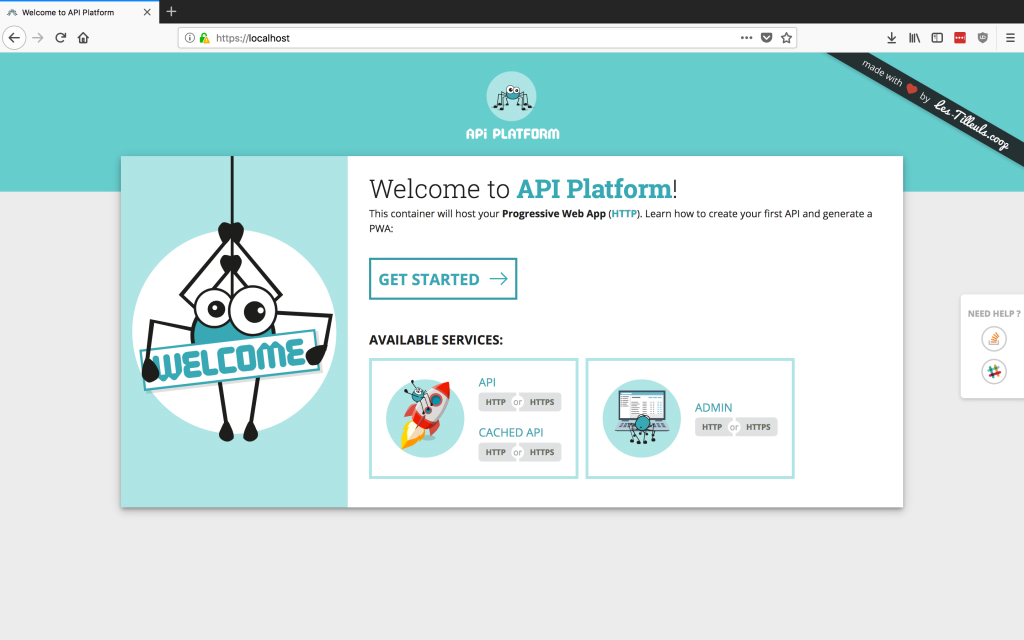Select HTTP for the Cached API service
The height and width of the screenshot is (640, 1024).
496,452
